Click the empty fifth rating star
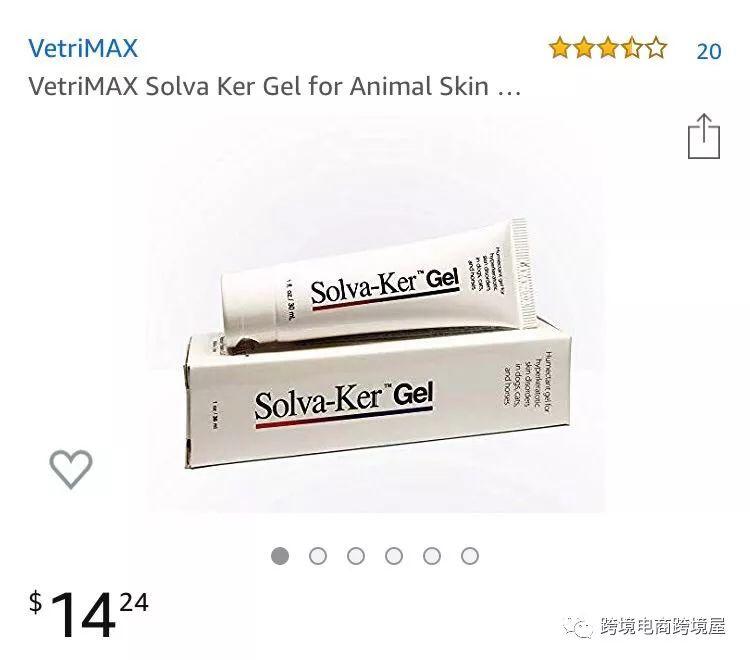This screenshot has height=660, width=750. [656, 48]
